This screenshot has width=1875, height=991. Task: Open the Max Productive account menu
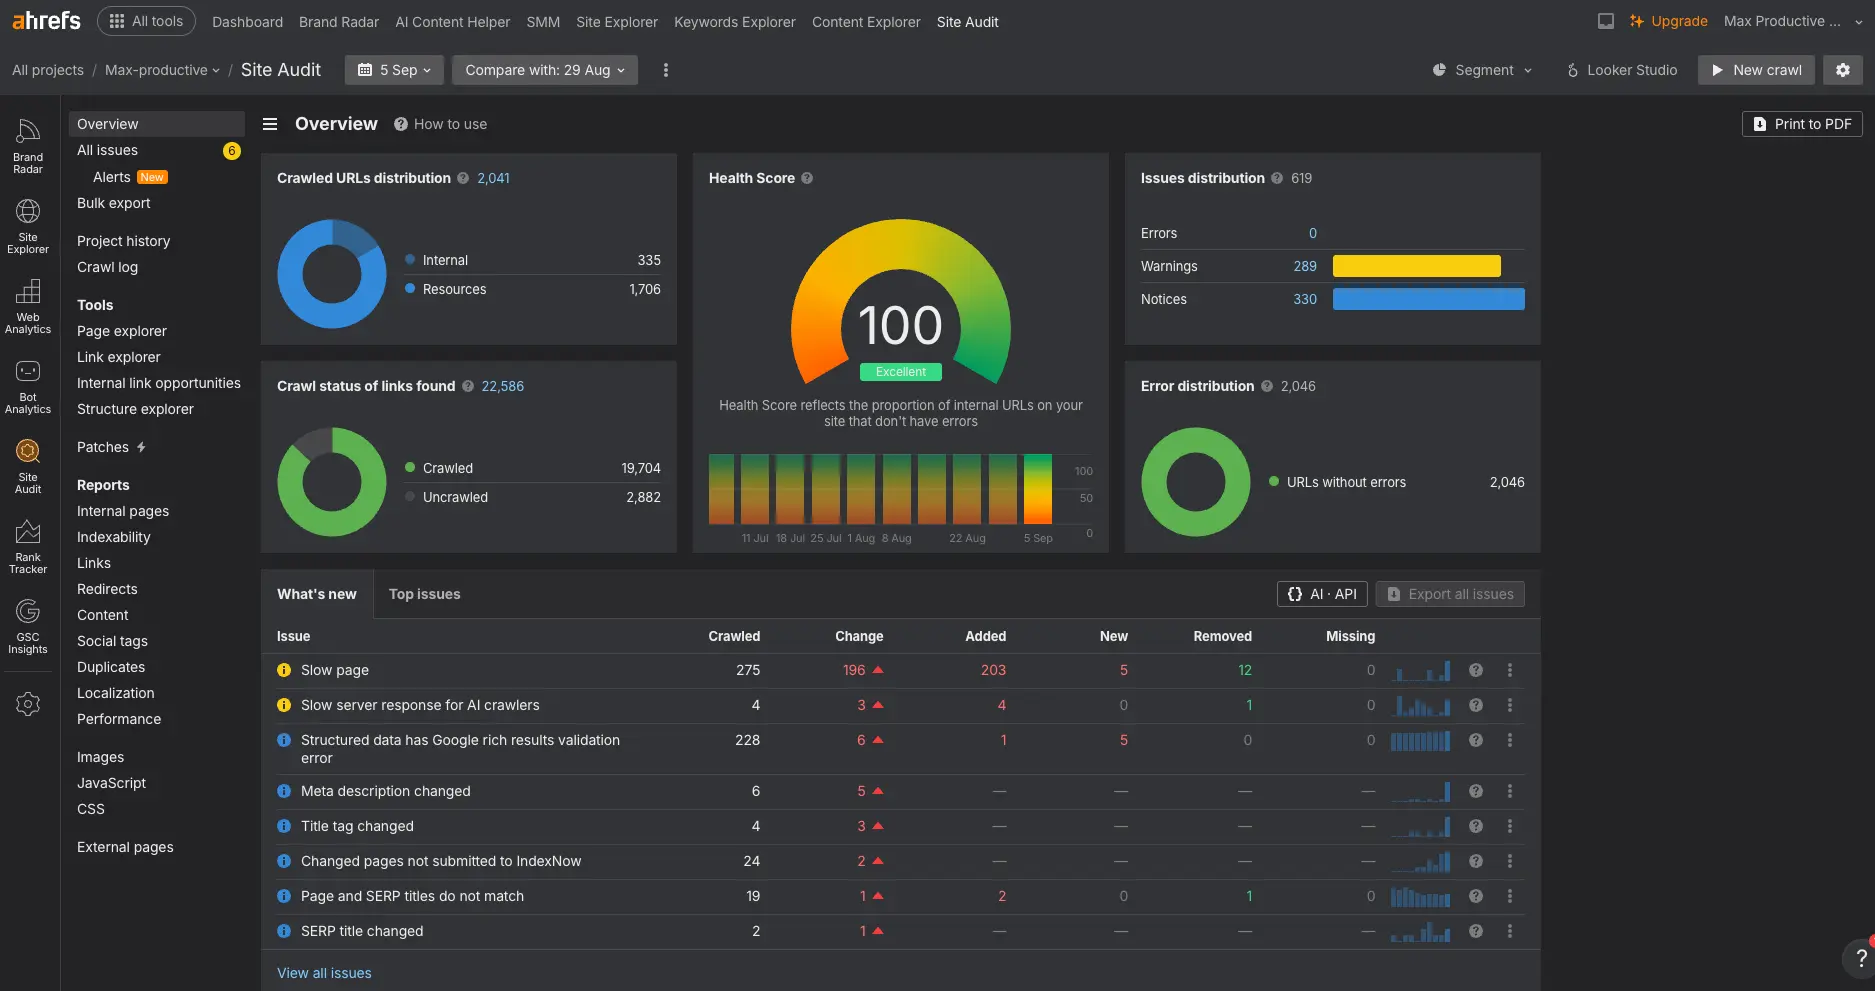tap(1793, 21)
